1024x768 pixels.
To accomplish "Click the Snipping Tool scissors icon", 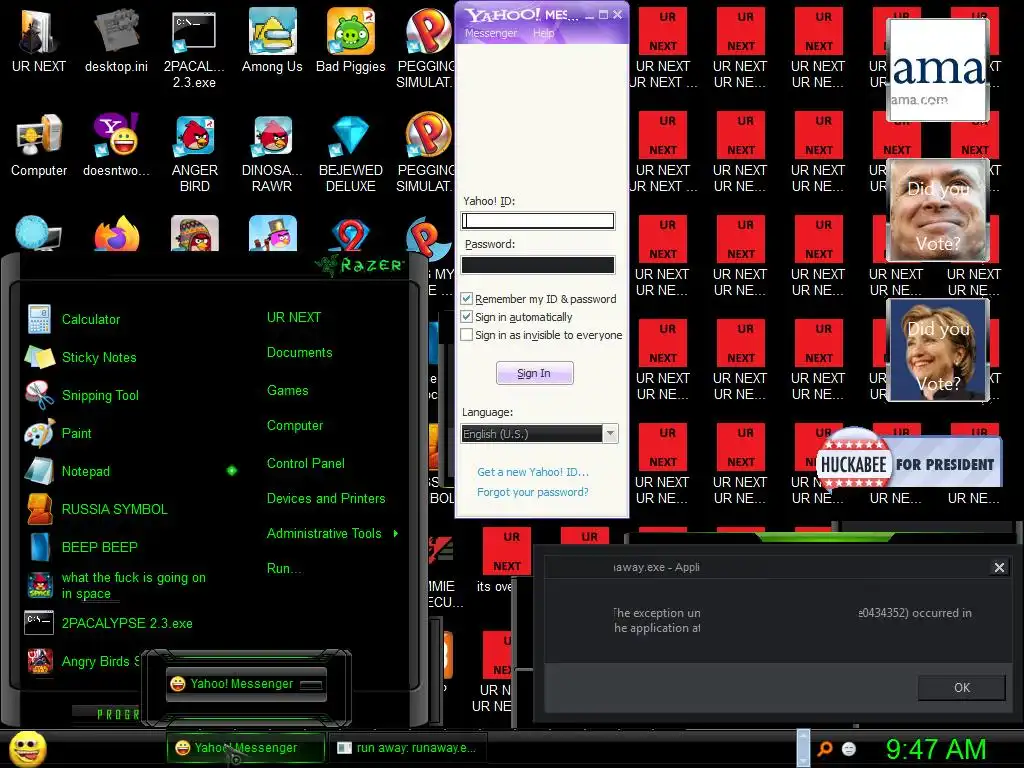I will pos(39,395).
